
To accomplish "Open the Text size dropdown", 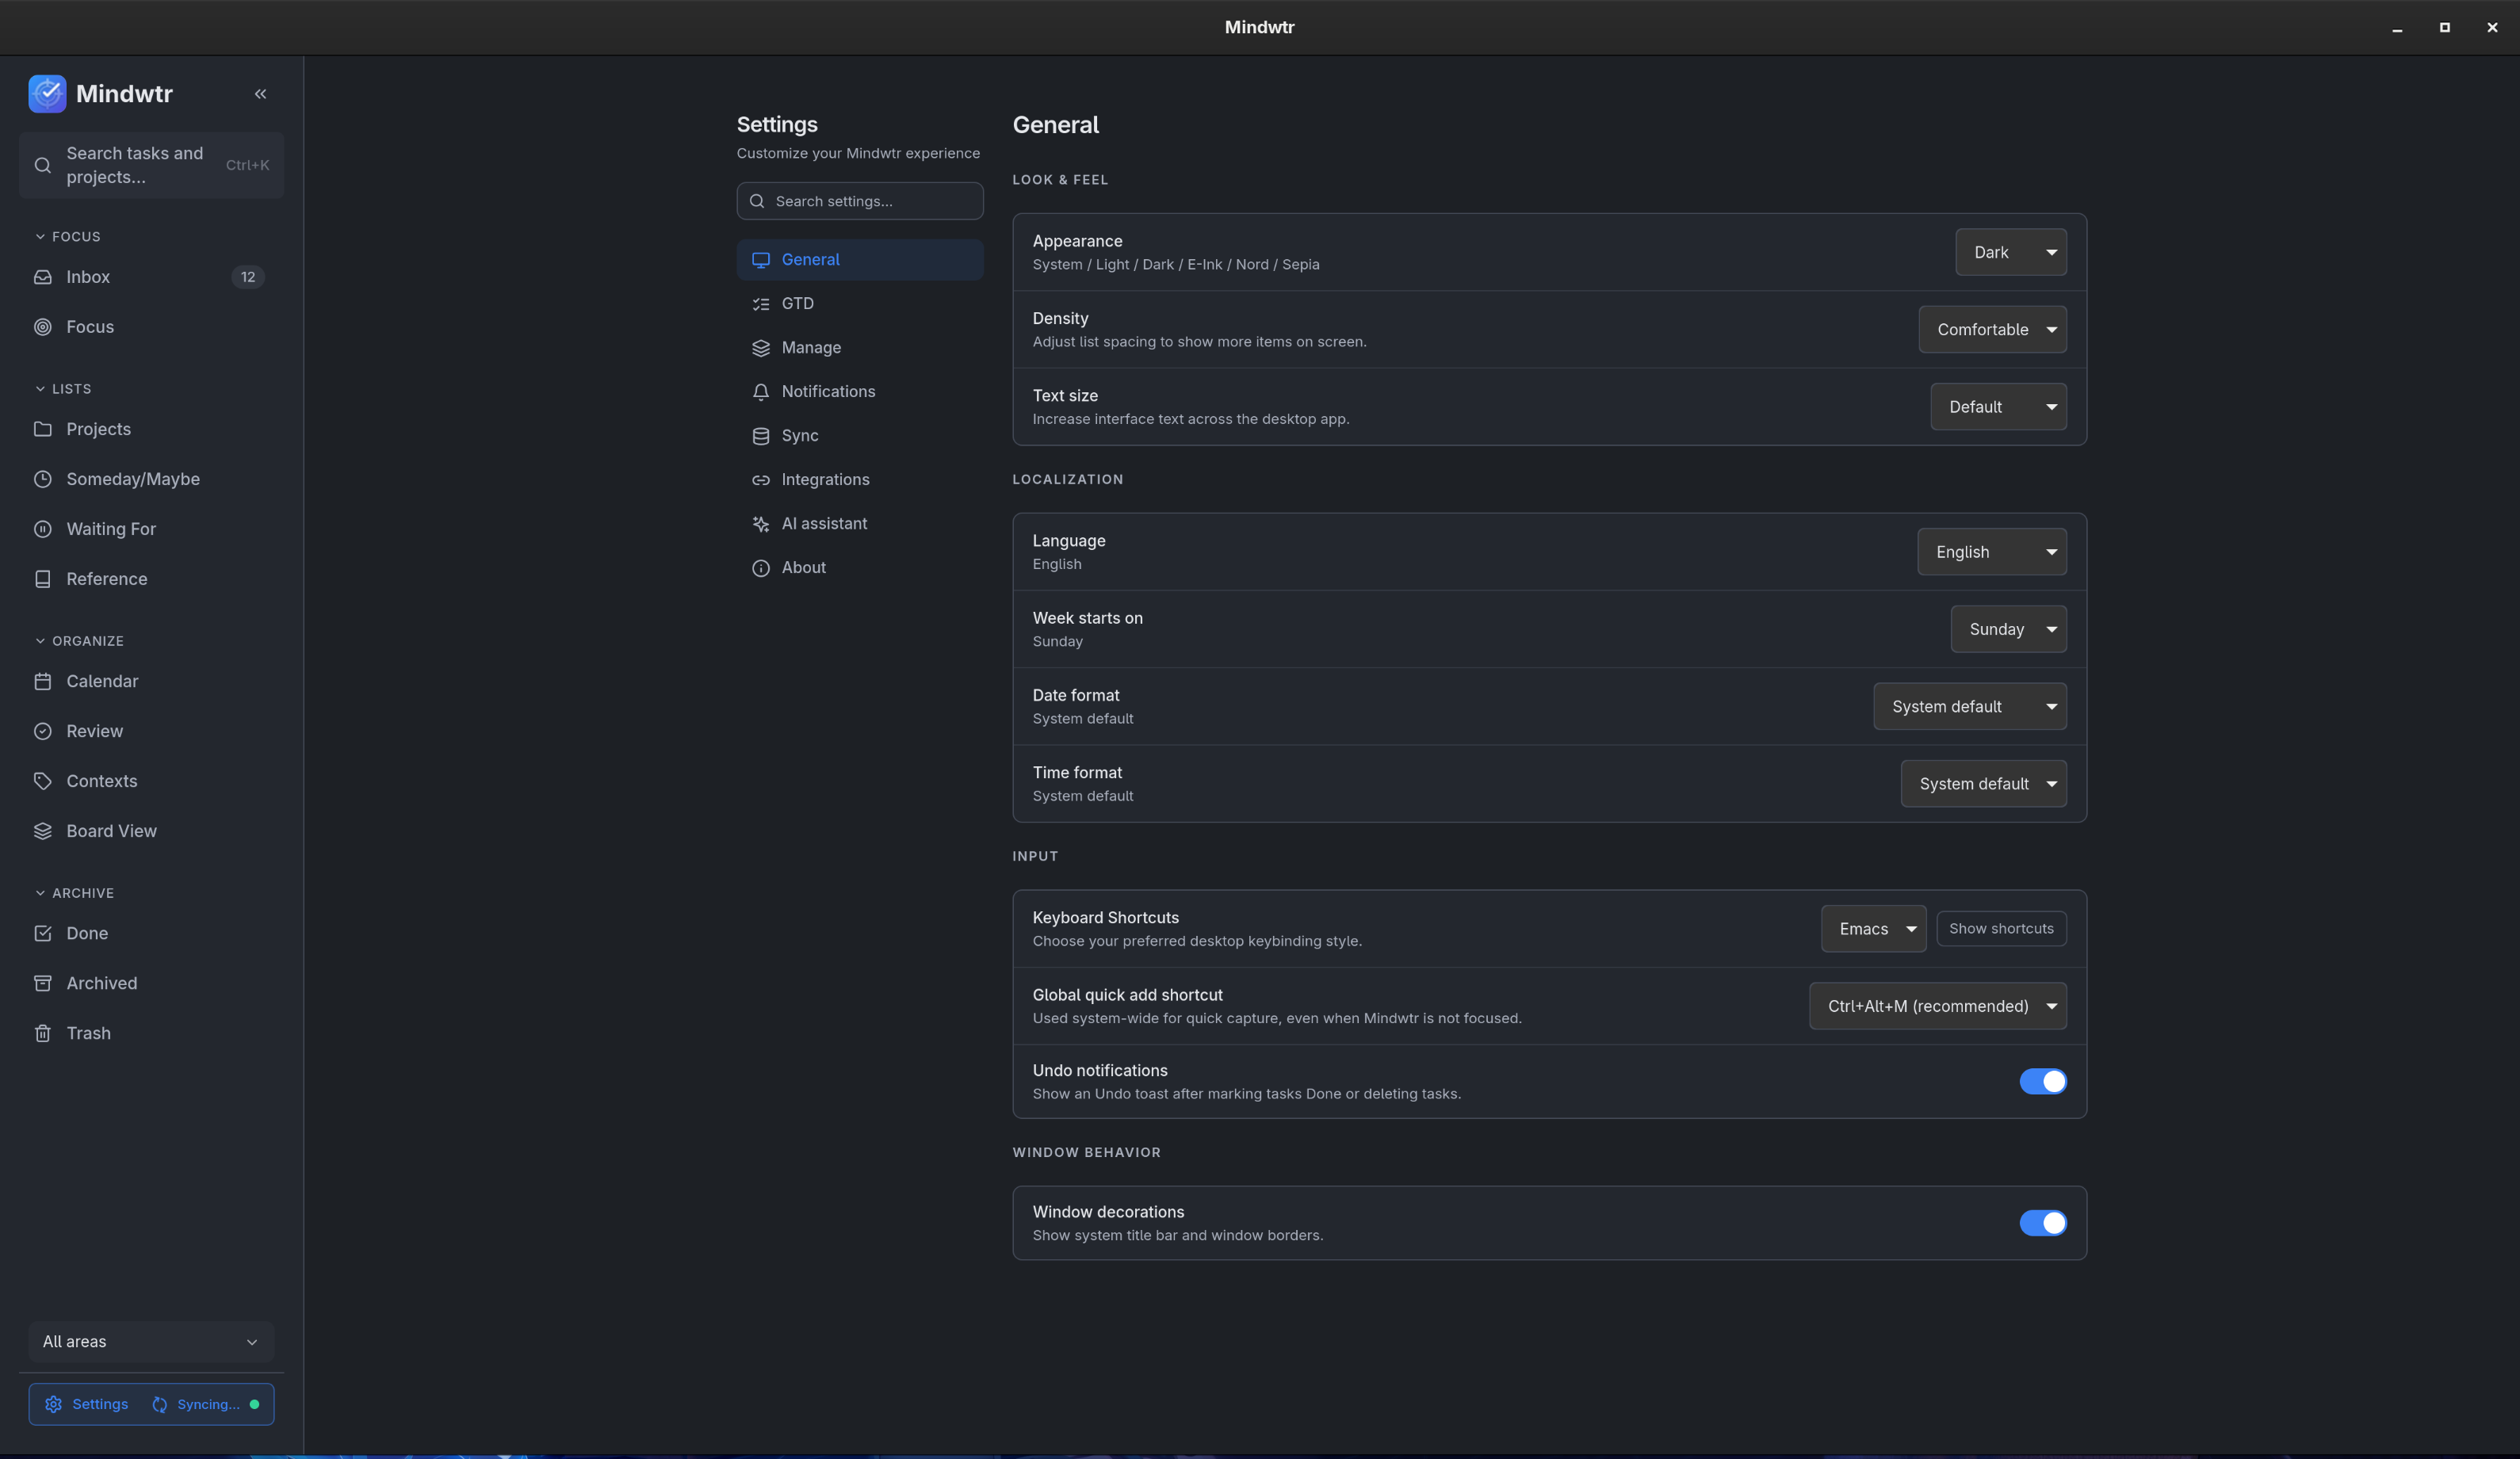I will click(1998, 407).
